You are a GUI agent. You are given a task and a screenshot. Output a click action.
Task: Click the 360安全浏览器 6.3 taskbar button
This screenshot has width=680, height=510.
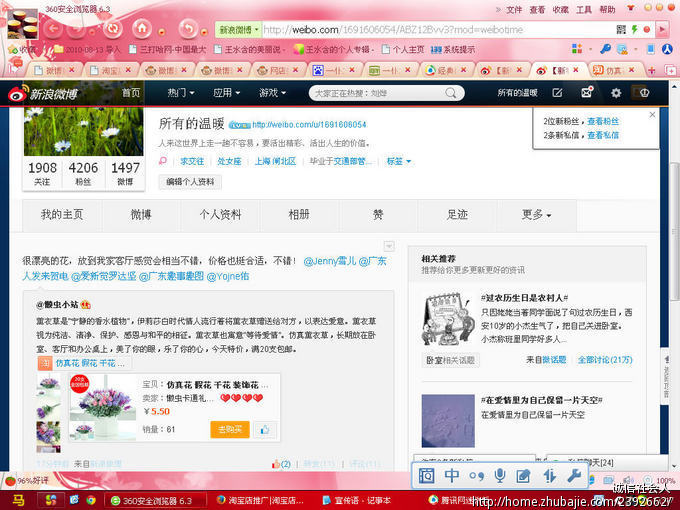(x=154, y=500)
